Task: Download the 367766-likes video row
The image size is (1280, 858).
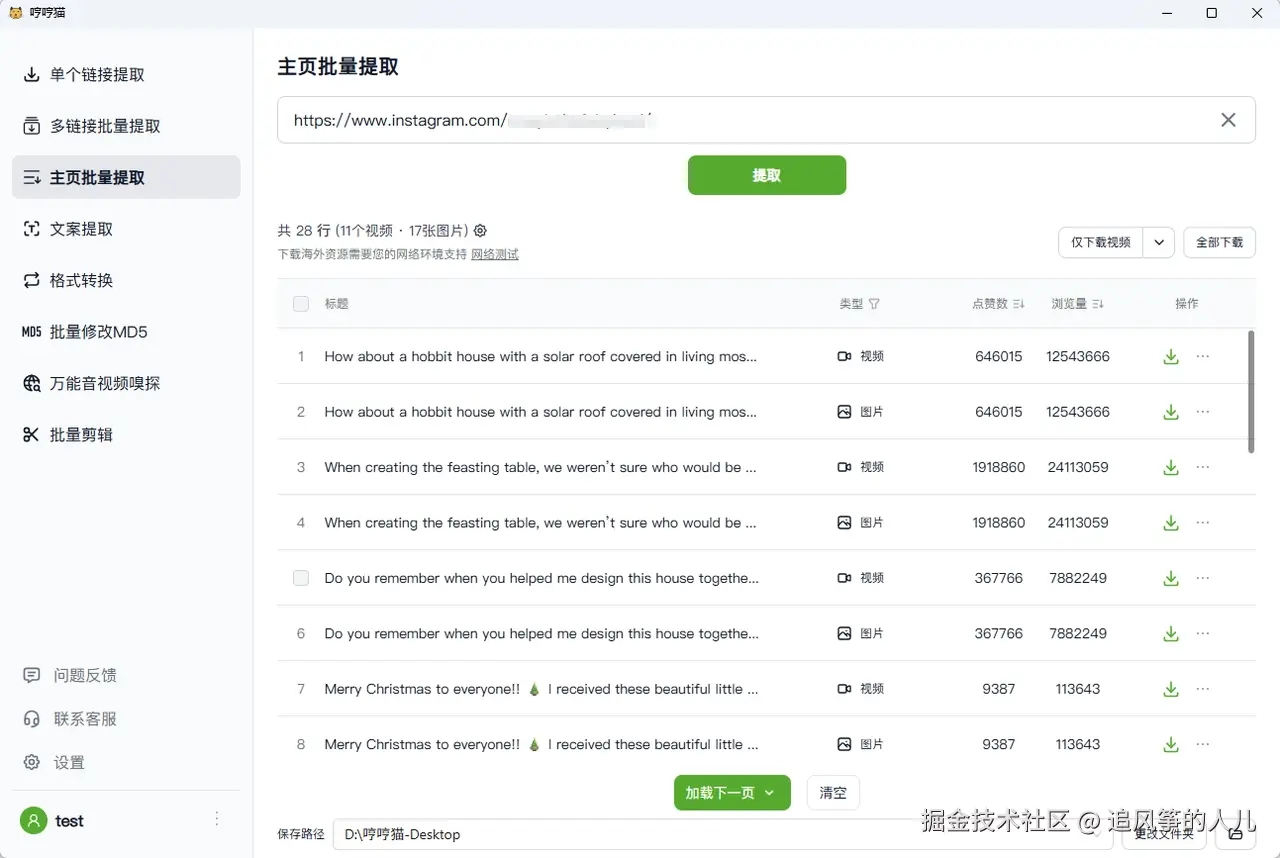Action: point(1171,579)
